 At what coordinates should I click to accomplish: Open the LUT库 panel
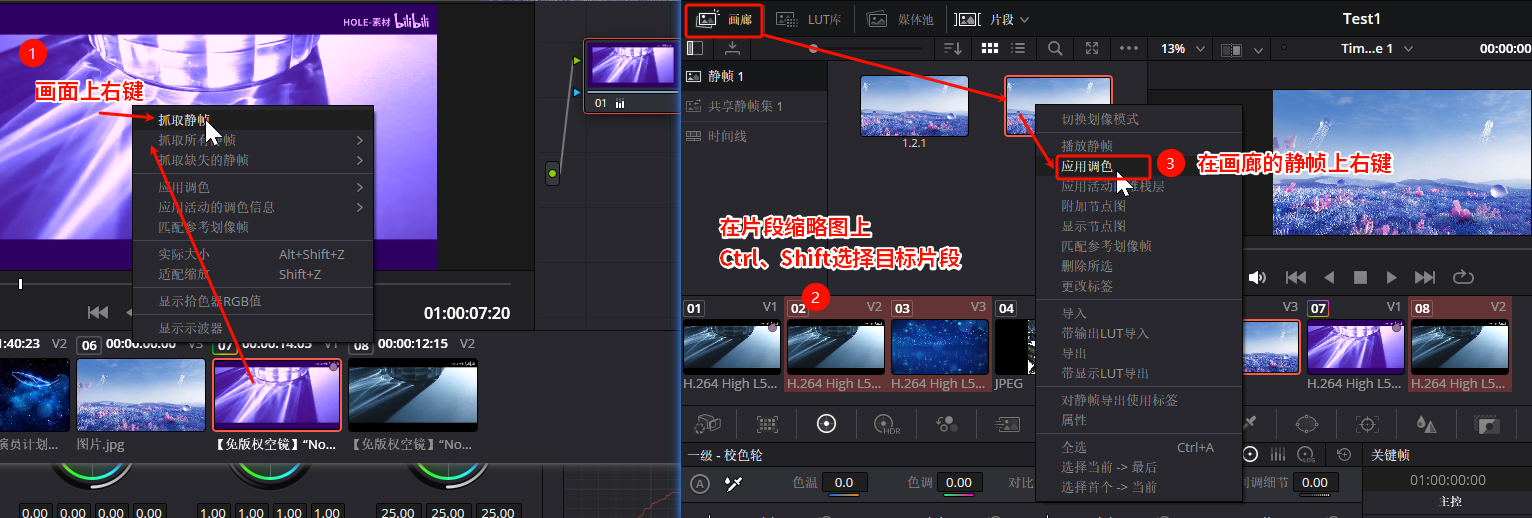point(809,19)
